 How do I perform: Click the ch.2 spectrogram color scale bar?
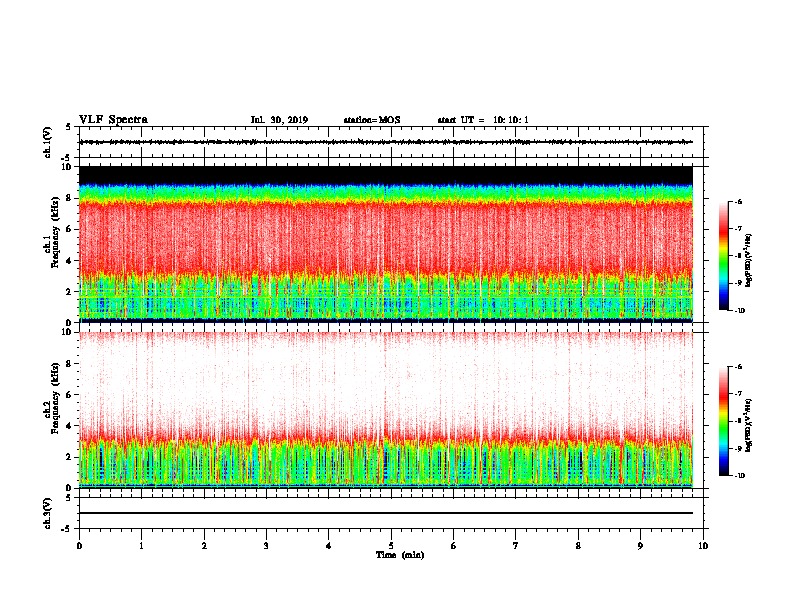click(723, 421)
